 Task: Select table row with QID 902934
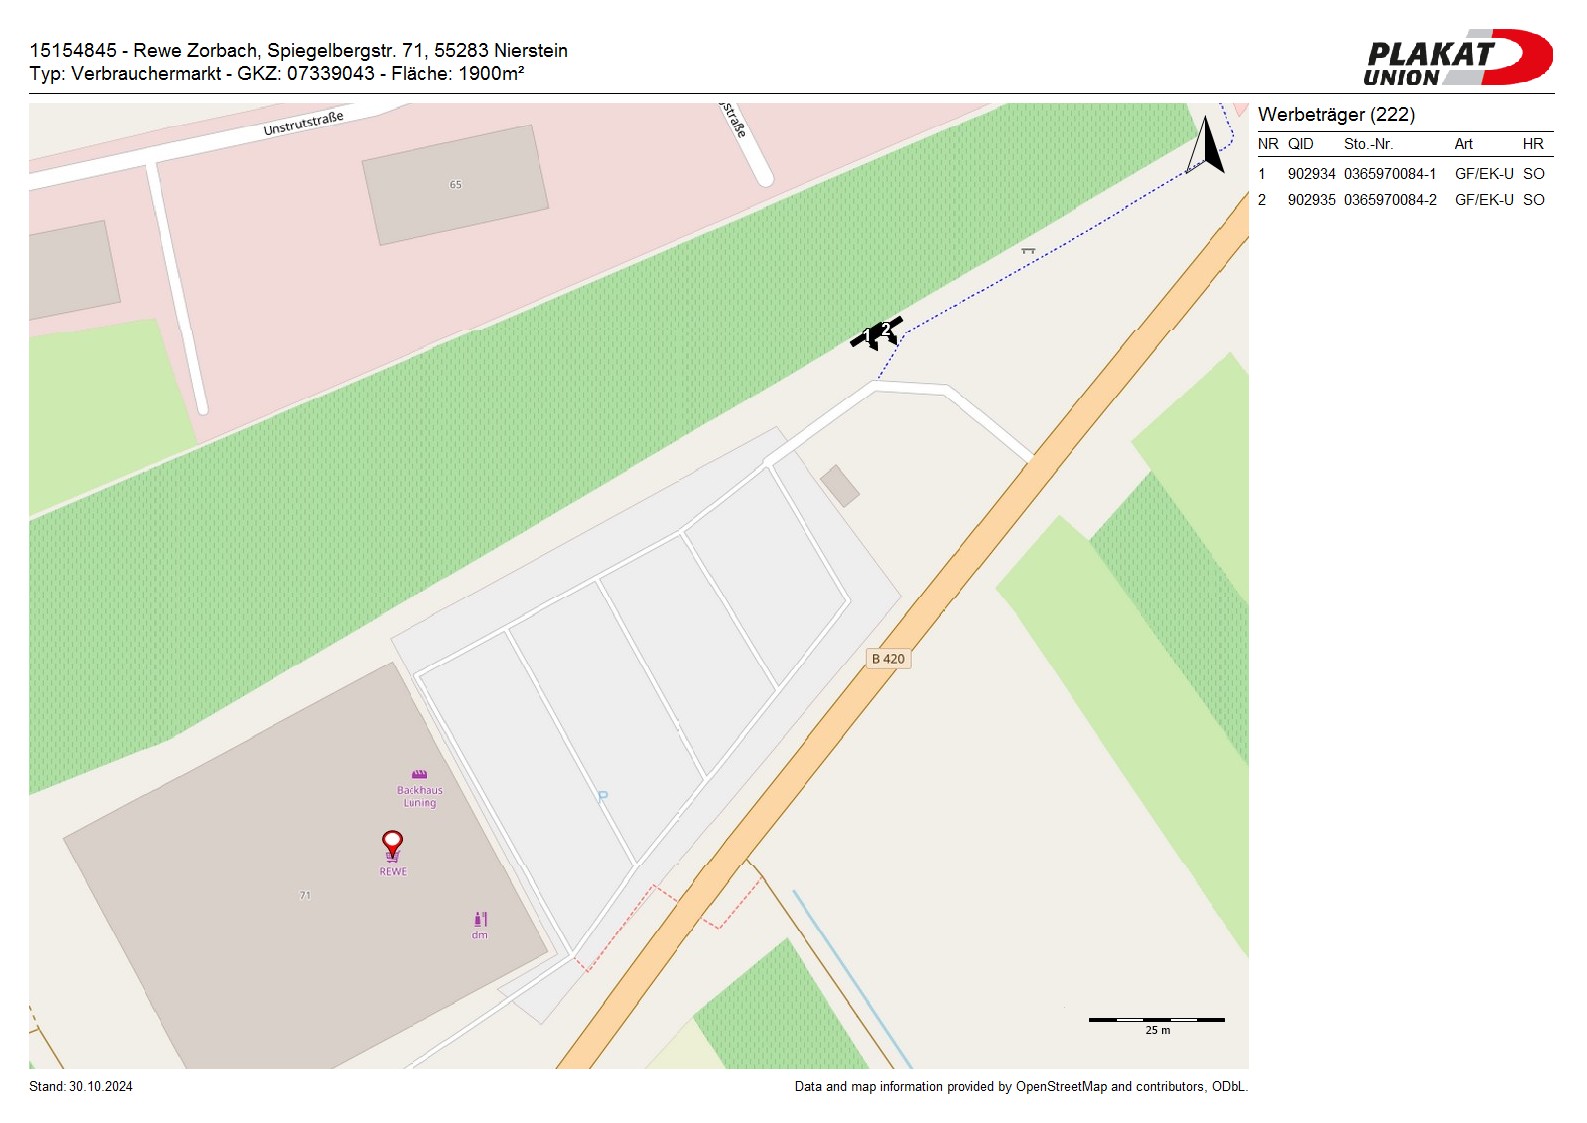(1404, 174)
